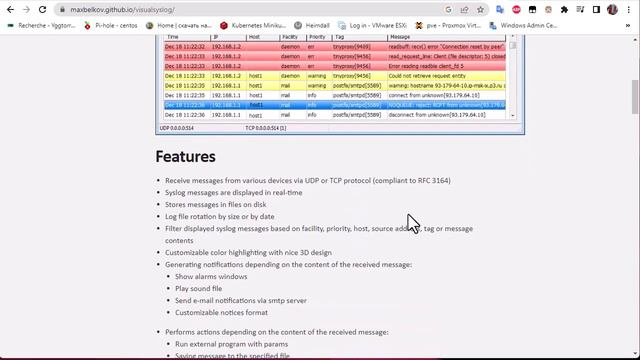Open the Kubernetes Miniku... bookmark
640x360 pixels.
pos(253,25)
